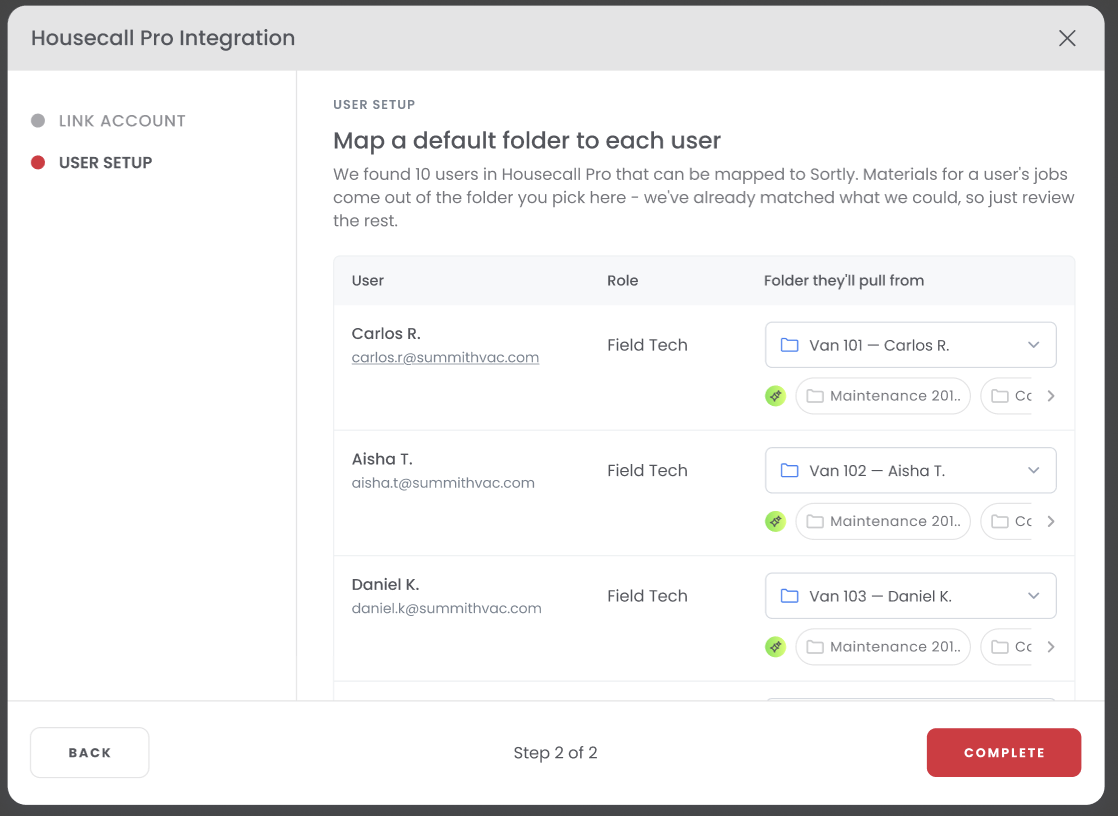Click suggestion sparkle icon in Aisha T. row
Screen dimensions: 1118x816
pos(775,521)
